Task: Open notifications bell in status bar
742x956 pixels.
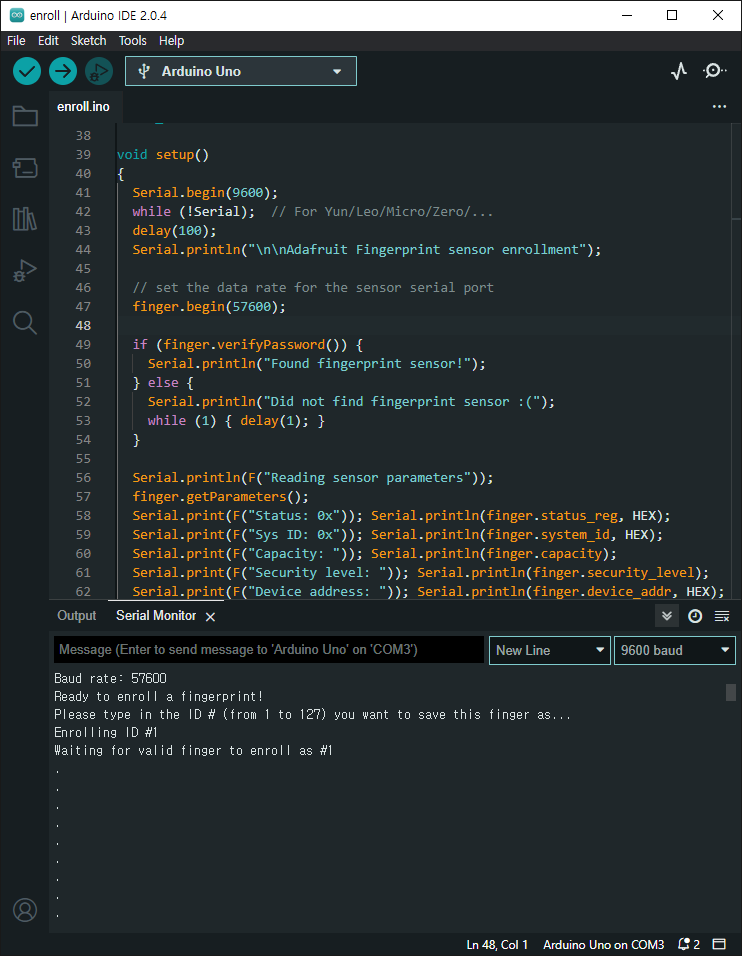Action: tap(689, 944)
